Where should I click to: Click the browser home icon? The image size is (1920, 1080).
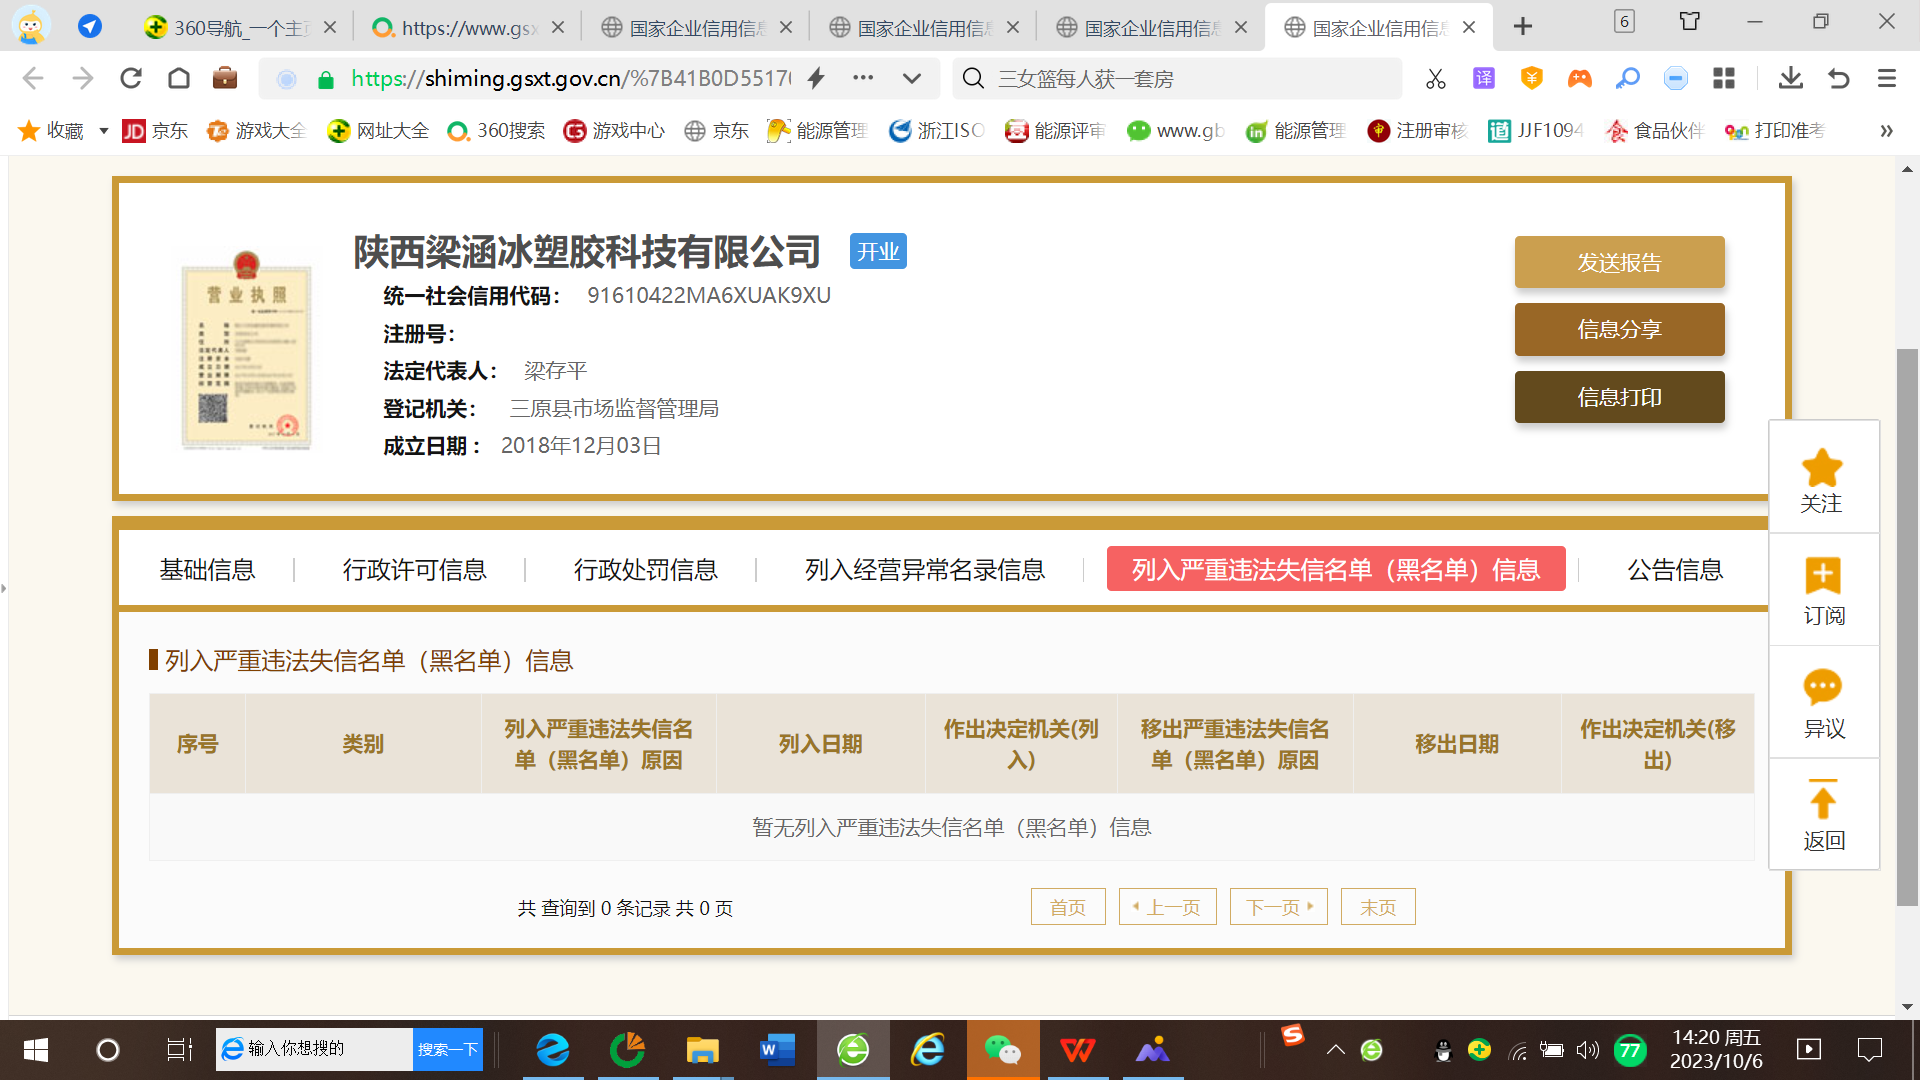179,78
